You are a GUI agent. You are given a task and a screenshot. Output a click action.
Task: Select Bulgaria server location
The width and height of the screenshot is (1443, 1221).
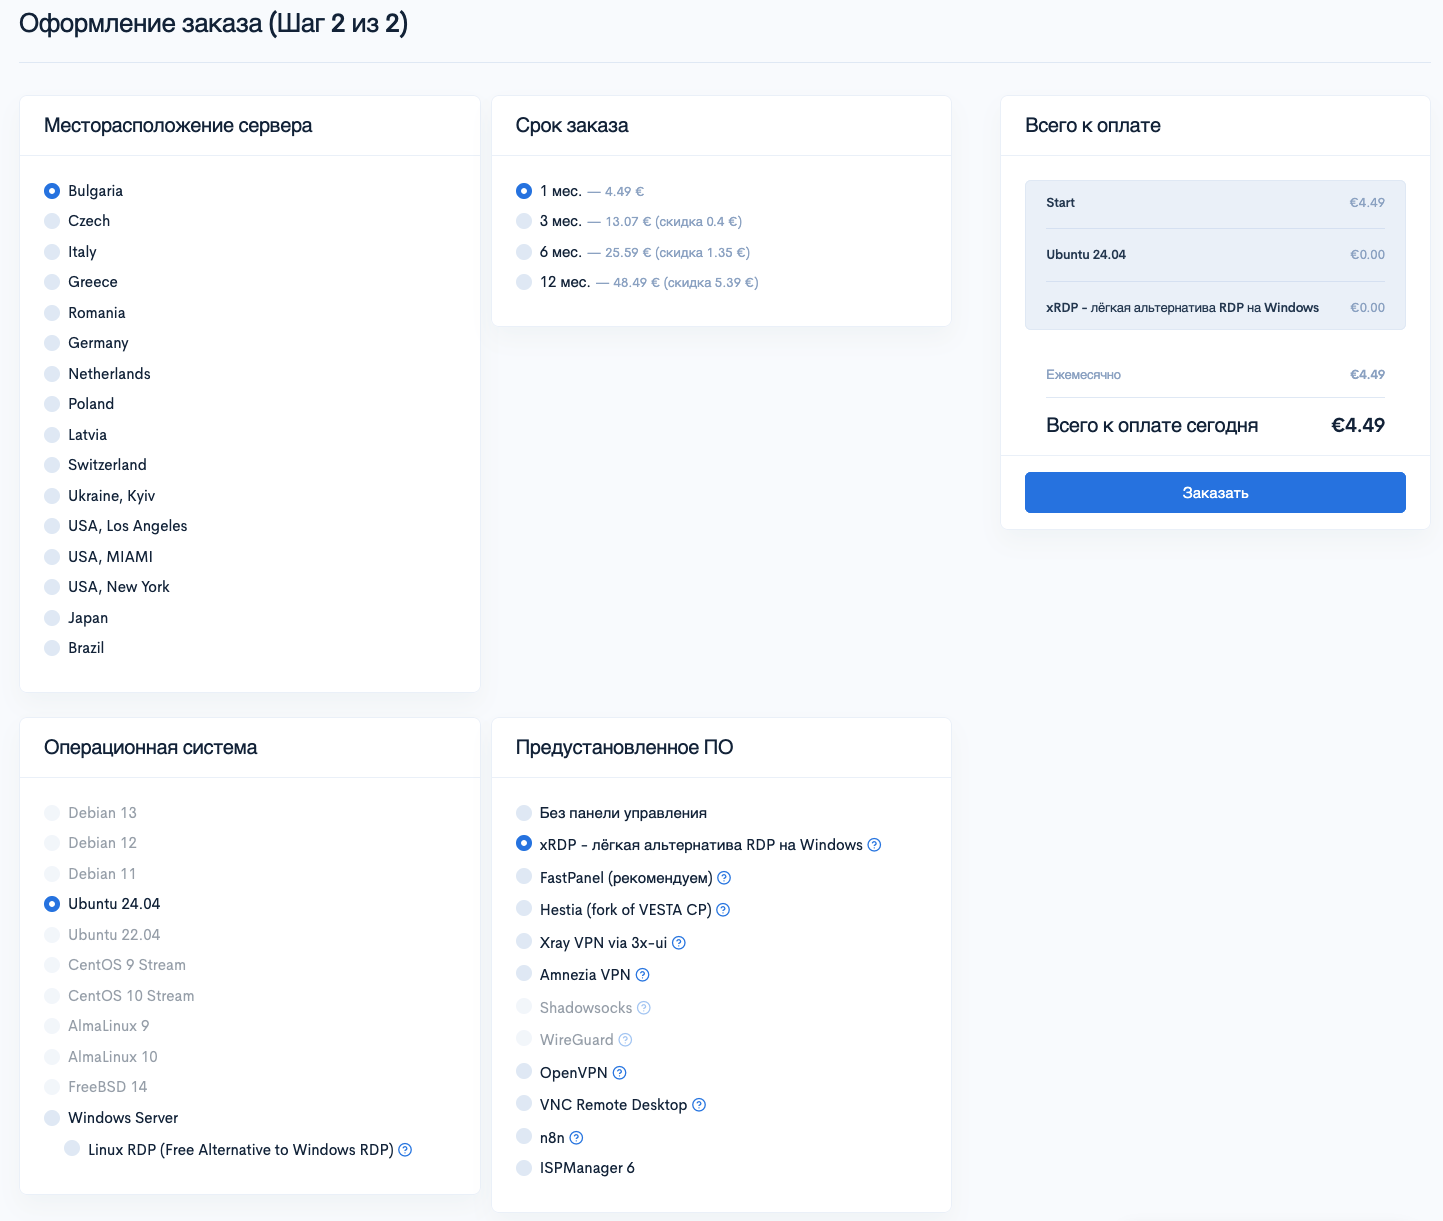pos(52,191)
